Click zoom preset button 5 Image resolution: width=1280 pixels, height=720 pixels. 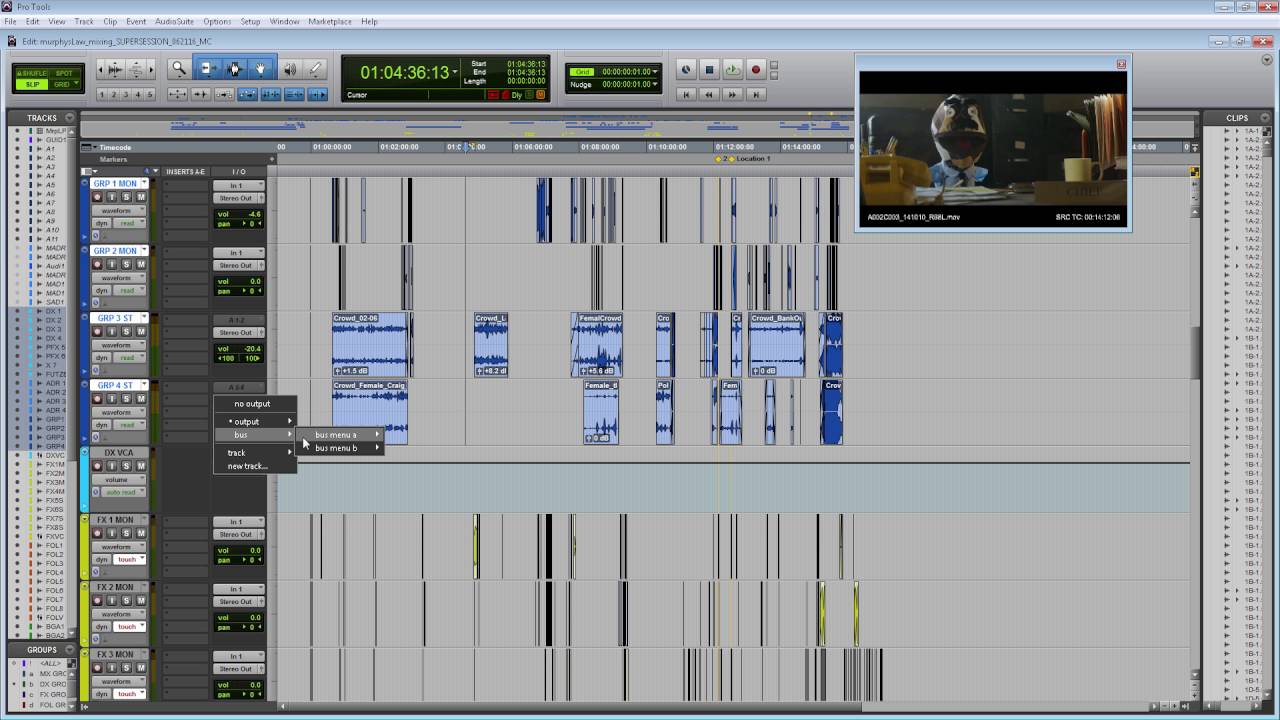(150, 95)
